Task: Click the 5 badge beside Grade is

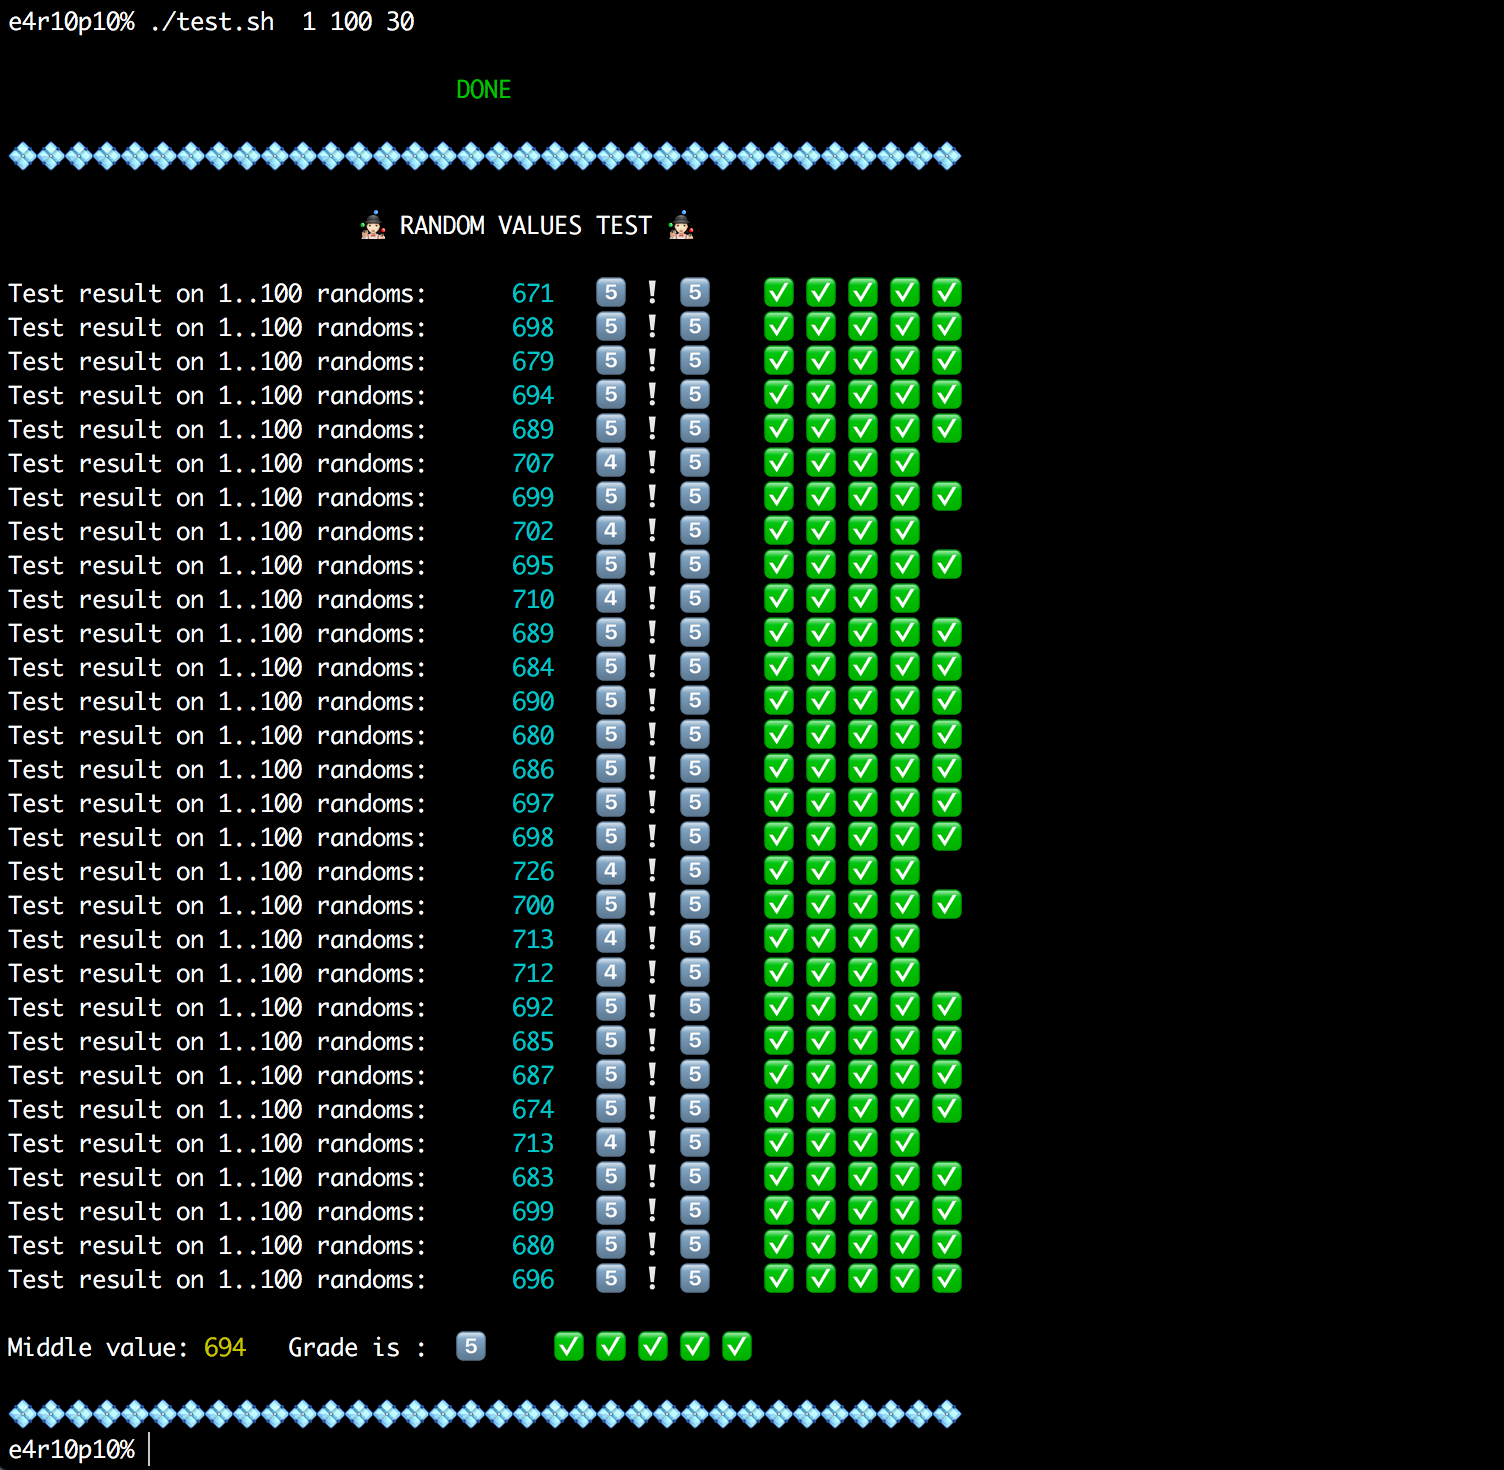Action: [x=471, y=1346]
